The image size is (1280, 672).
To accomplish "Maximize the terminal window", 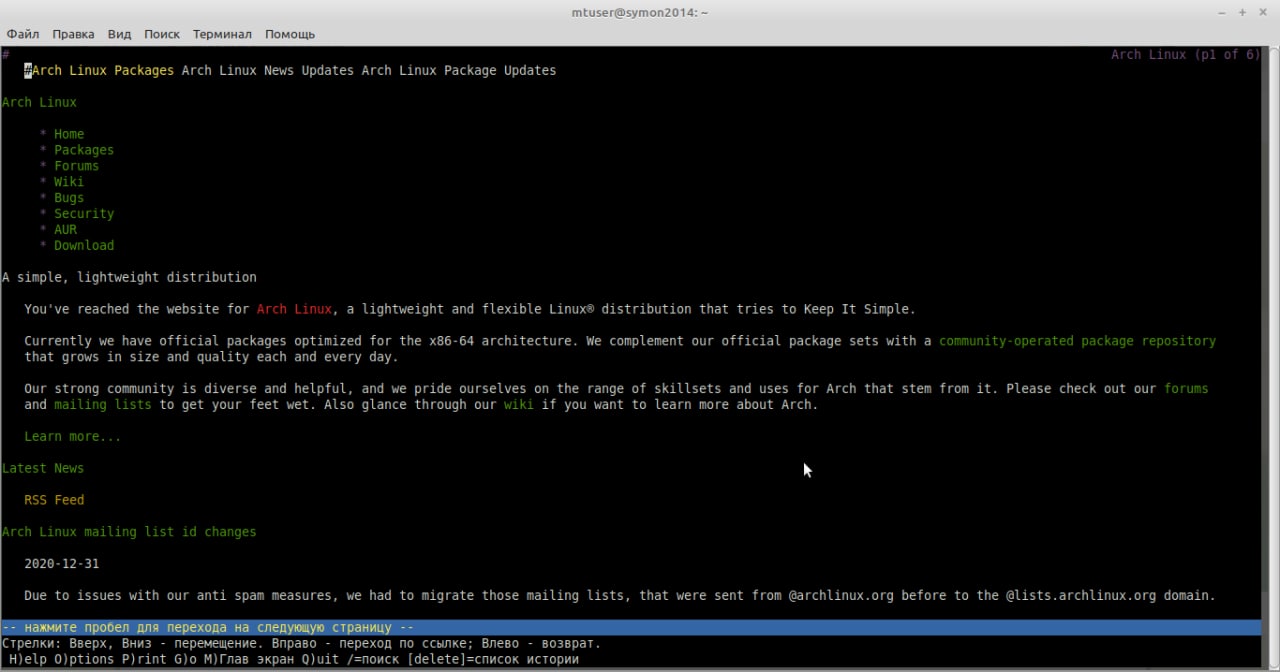I will click(x=1242, y=12).
